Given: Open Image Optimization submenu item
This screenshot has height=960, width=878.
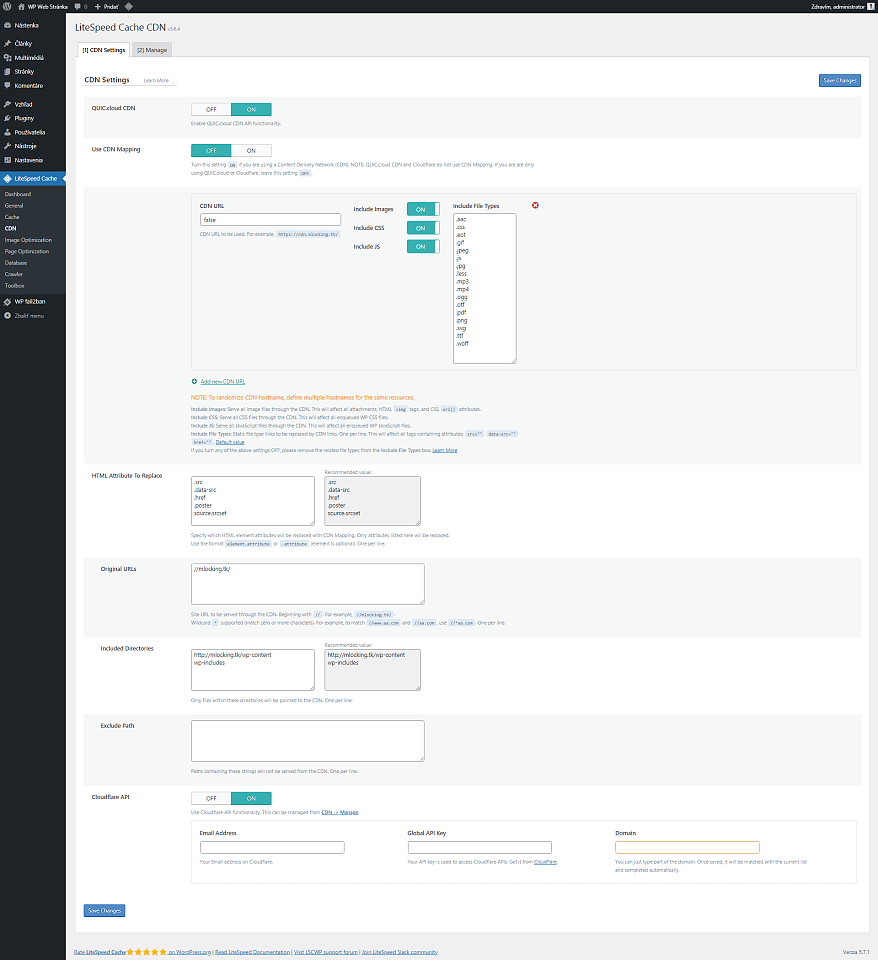Looking at the screenshot, I should click(28, 240).
